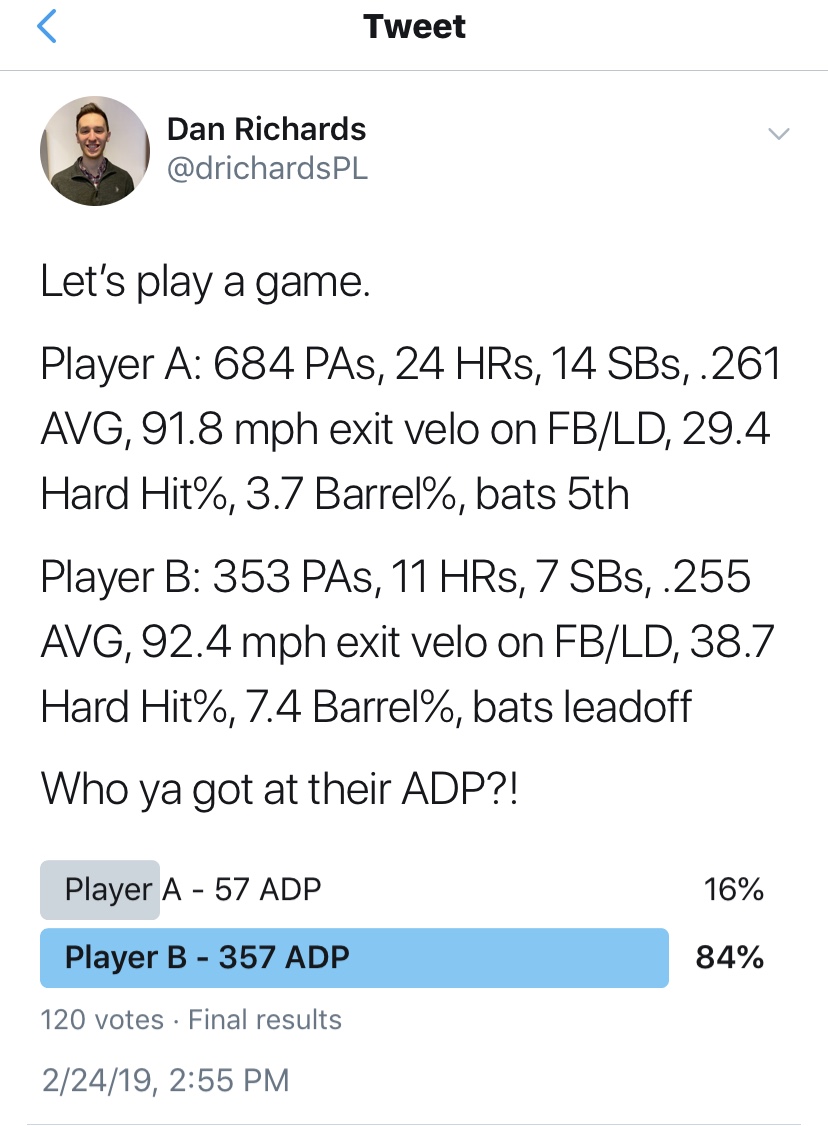Tap the Dan Richards display name
This screenshot has height=1126, width=828.
click(266, 129)
